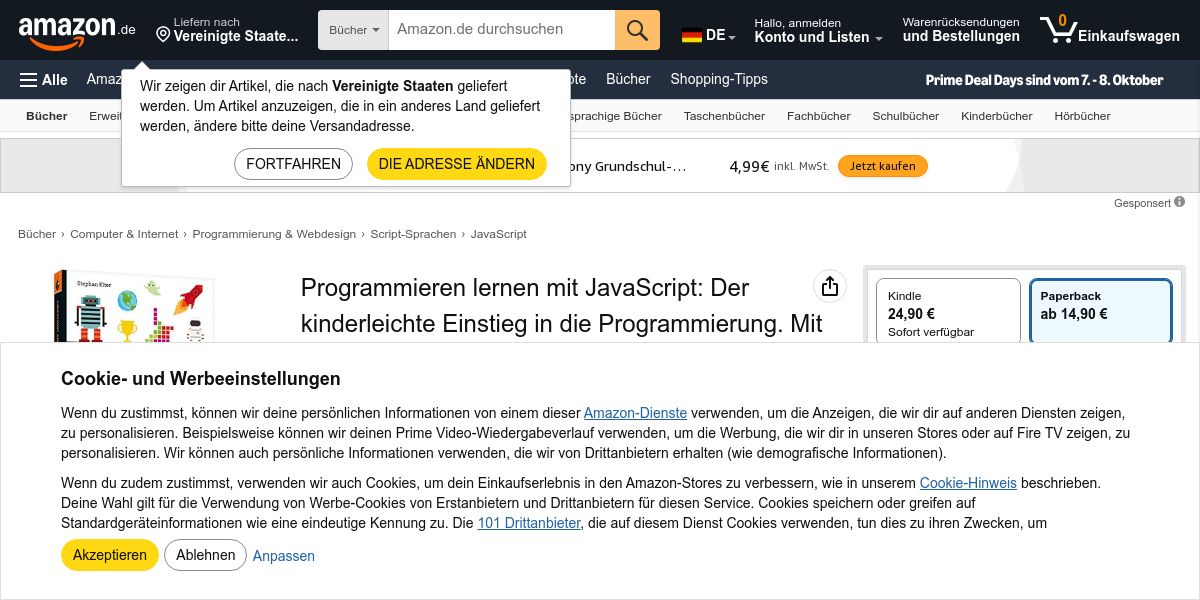Viewport: 1200px width, 600px height.
Task: Open the Bücher search category dropdown
Action: coord(354,30)
